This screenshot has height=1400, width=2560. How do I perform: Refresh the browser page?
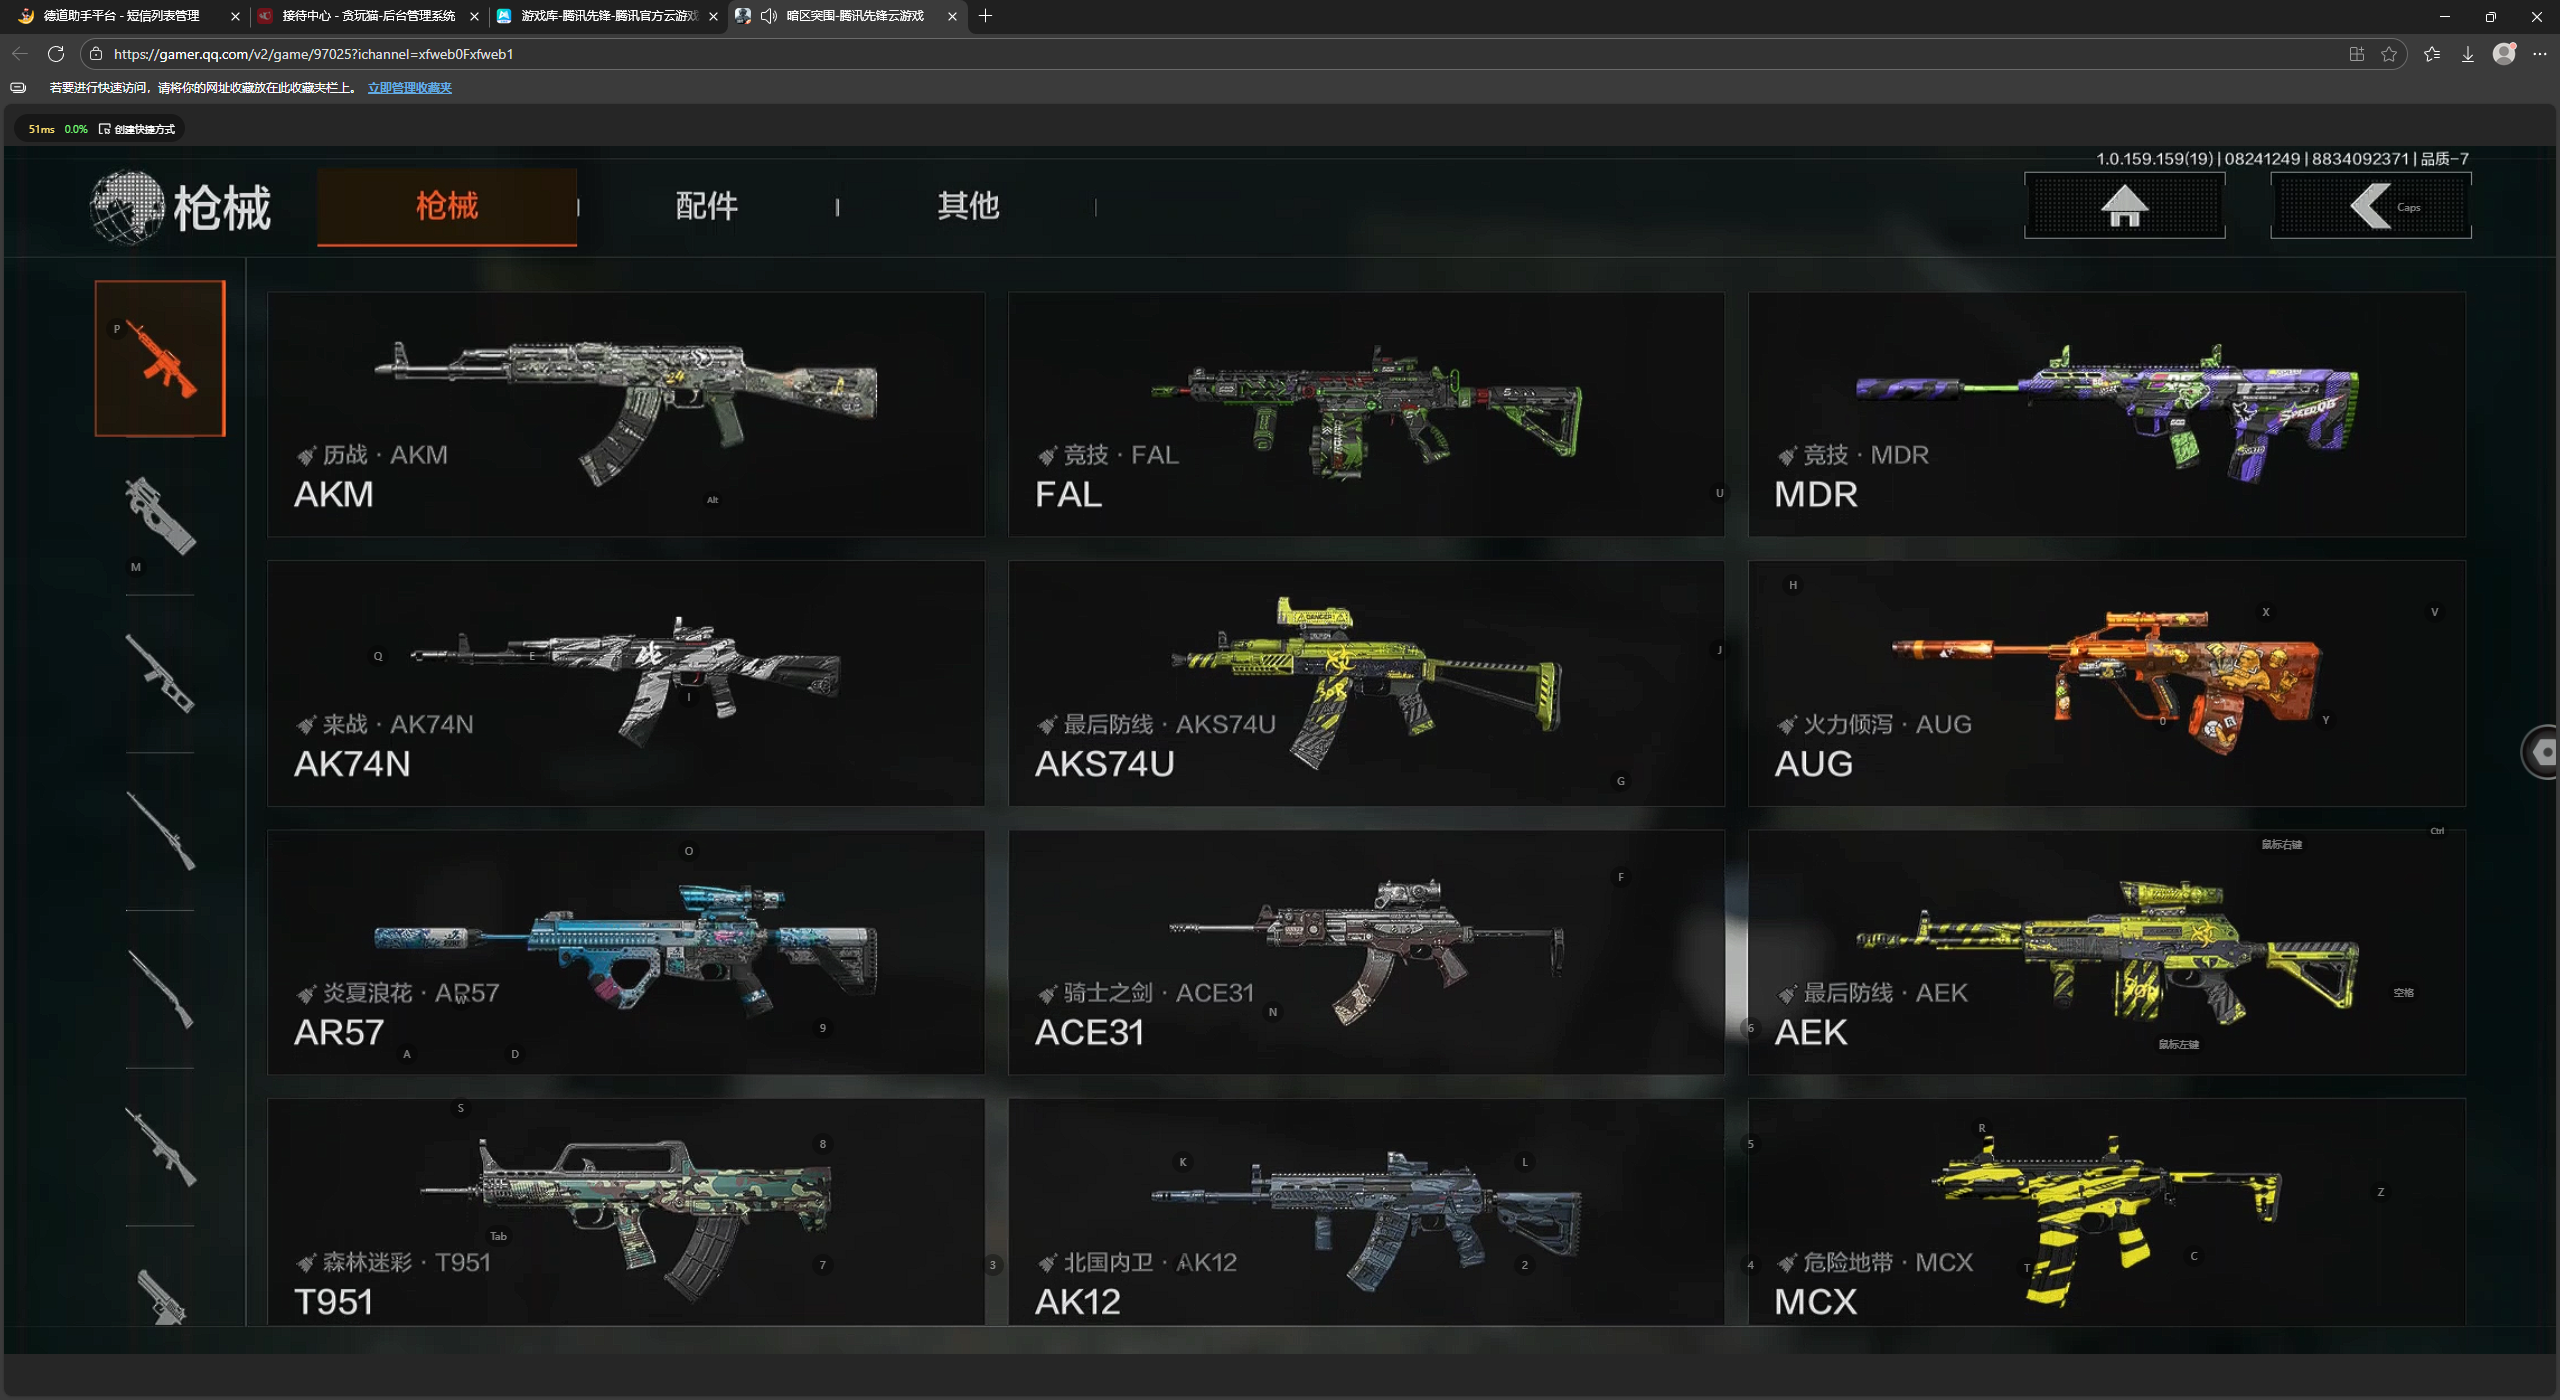pyautogui.click(x=56, y=54)
